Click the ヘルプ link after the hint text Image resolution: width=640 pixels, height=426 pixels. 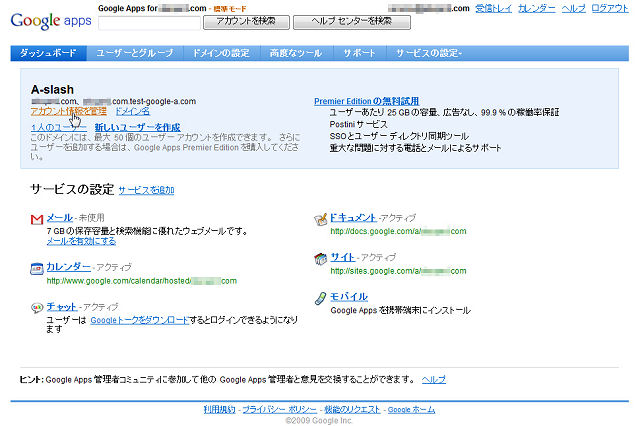point(433,379)
